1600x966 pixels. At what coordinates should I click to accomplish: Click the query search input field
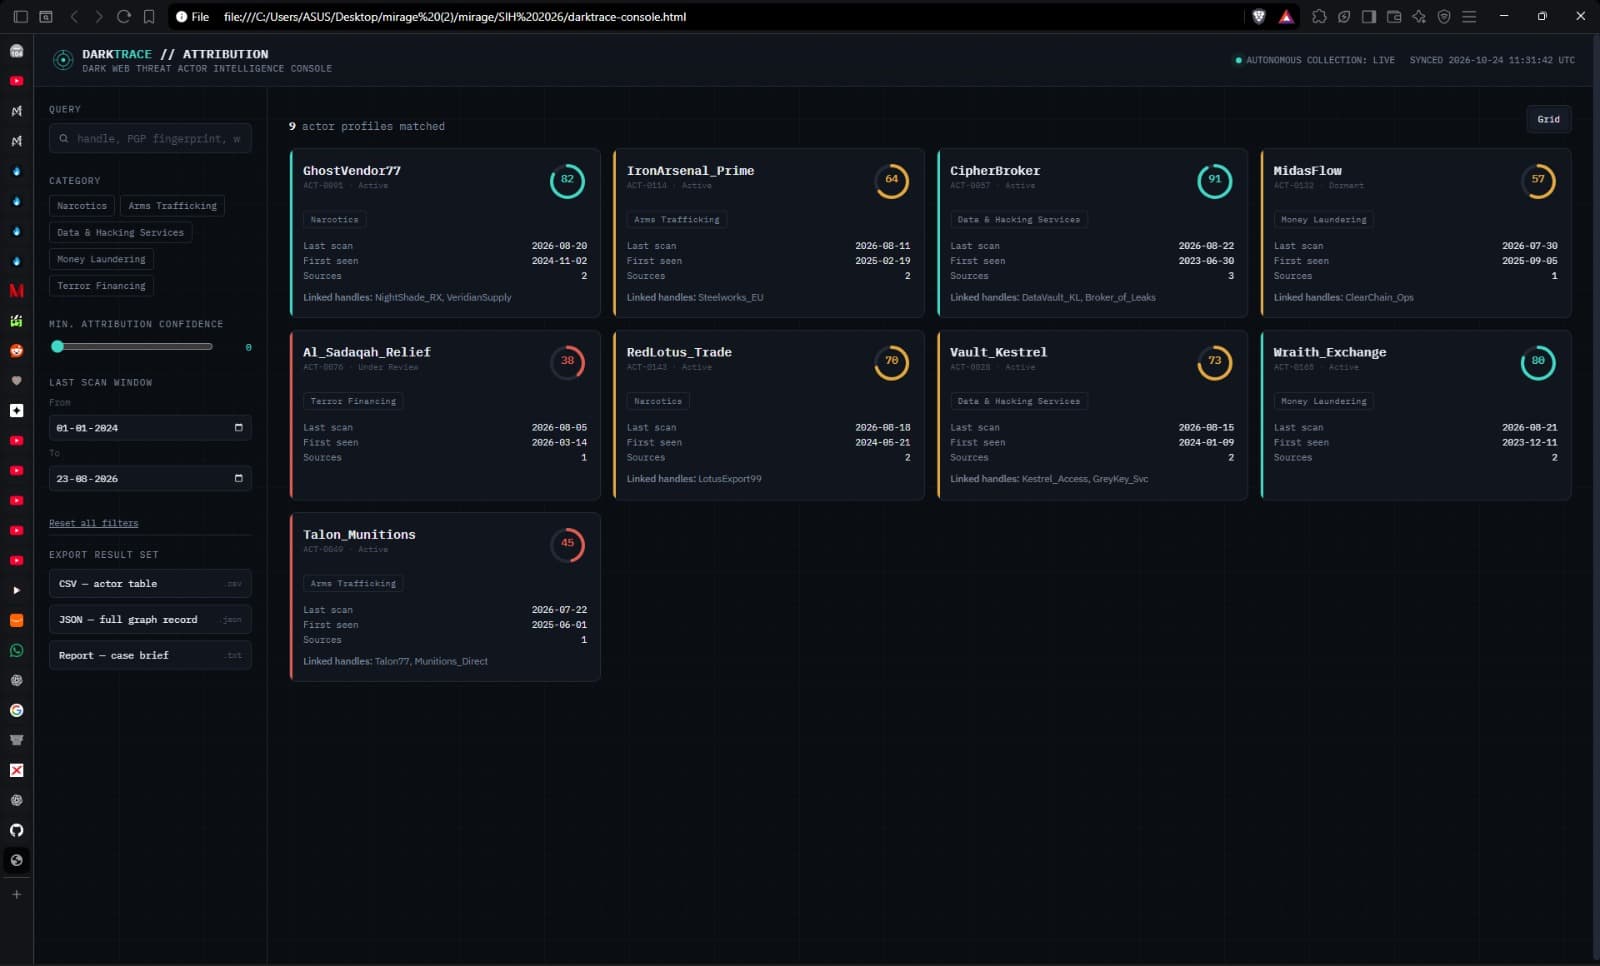[150, 138]
